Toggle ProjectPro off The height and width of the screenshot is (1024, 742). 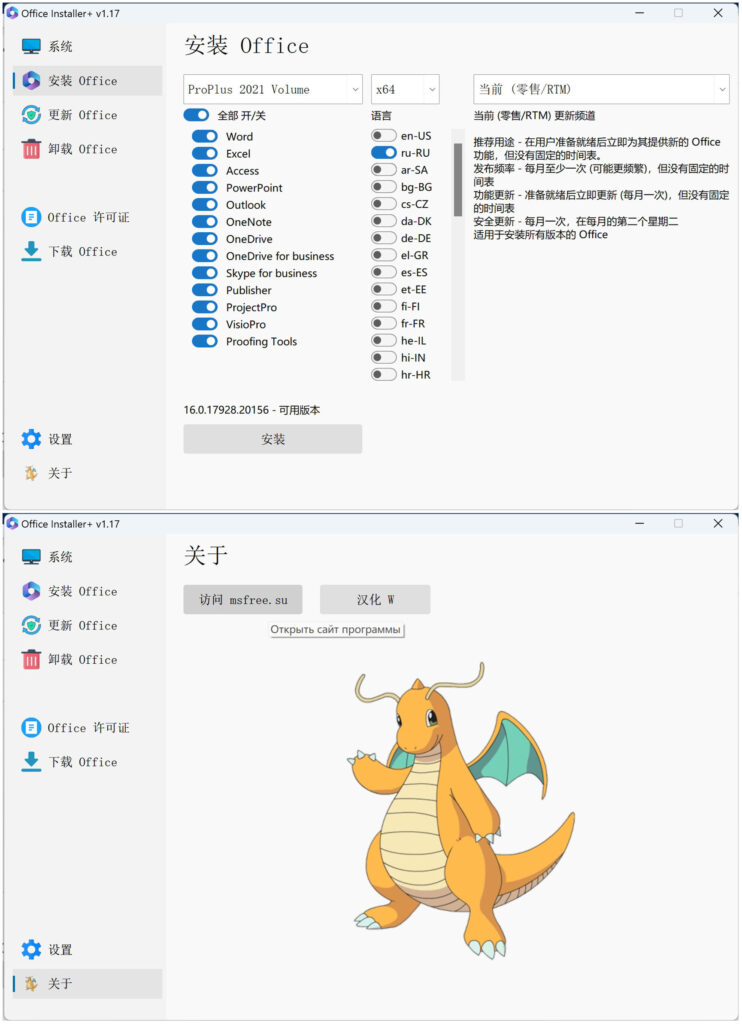[204, 307]
